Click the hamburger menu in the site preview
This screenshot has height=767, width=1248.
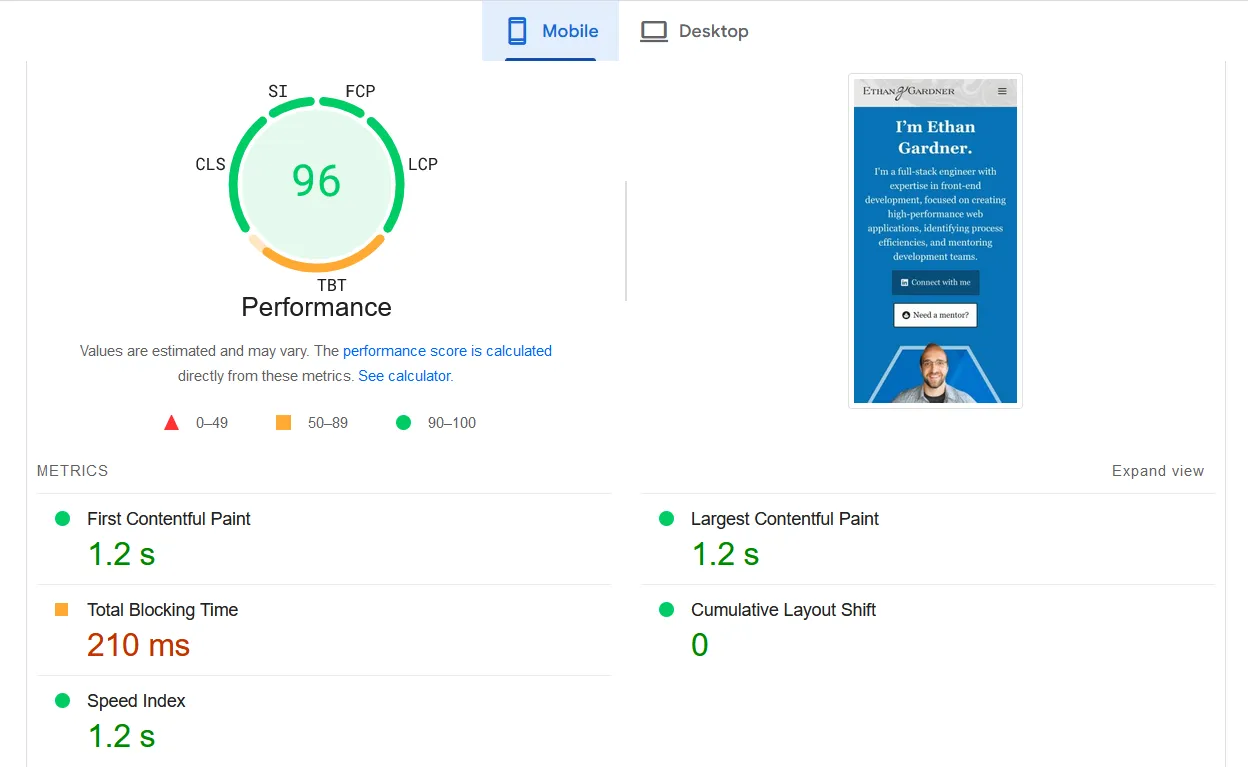pyautogui.click(x=1000, y=90)
